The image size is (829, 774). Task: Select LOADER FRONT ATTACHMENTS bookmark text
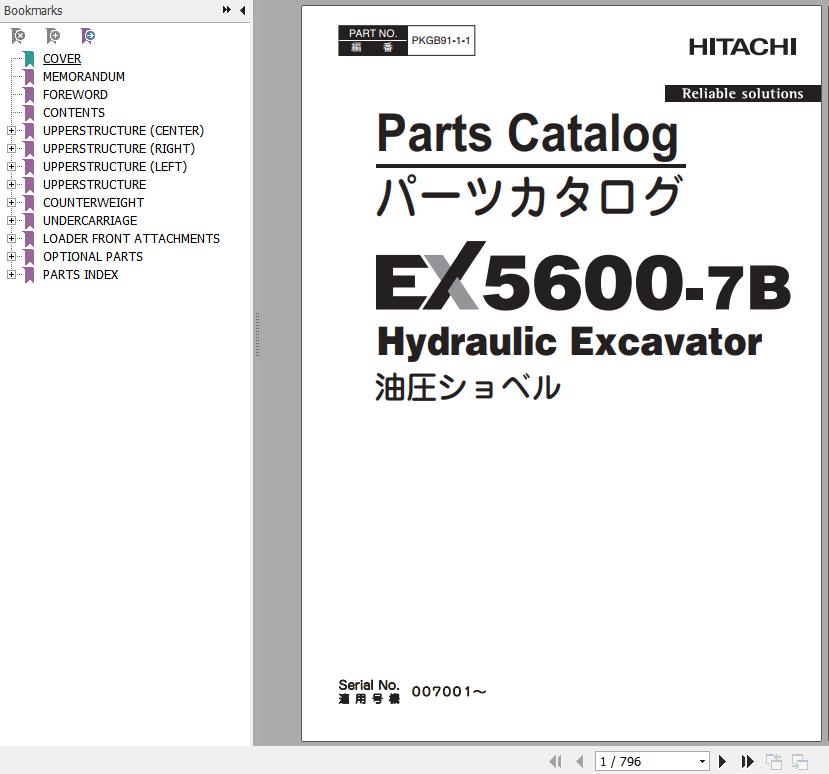tap(131, 238)
